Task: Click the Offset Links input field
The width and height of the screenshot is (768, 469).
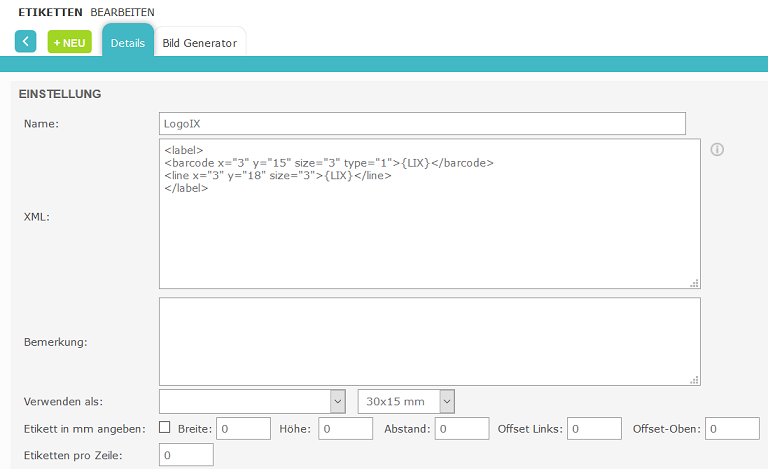Action: [594, 429]
